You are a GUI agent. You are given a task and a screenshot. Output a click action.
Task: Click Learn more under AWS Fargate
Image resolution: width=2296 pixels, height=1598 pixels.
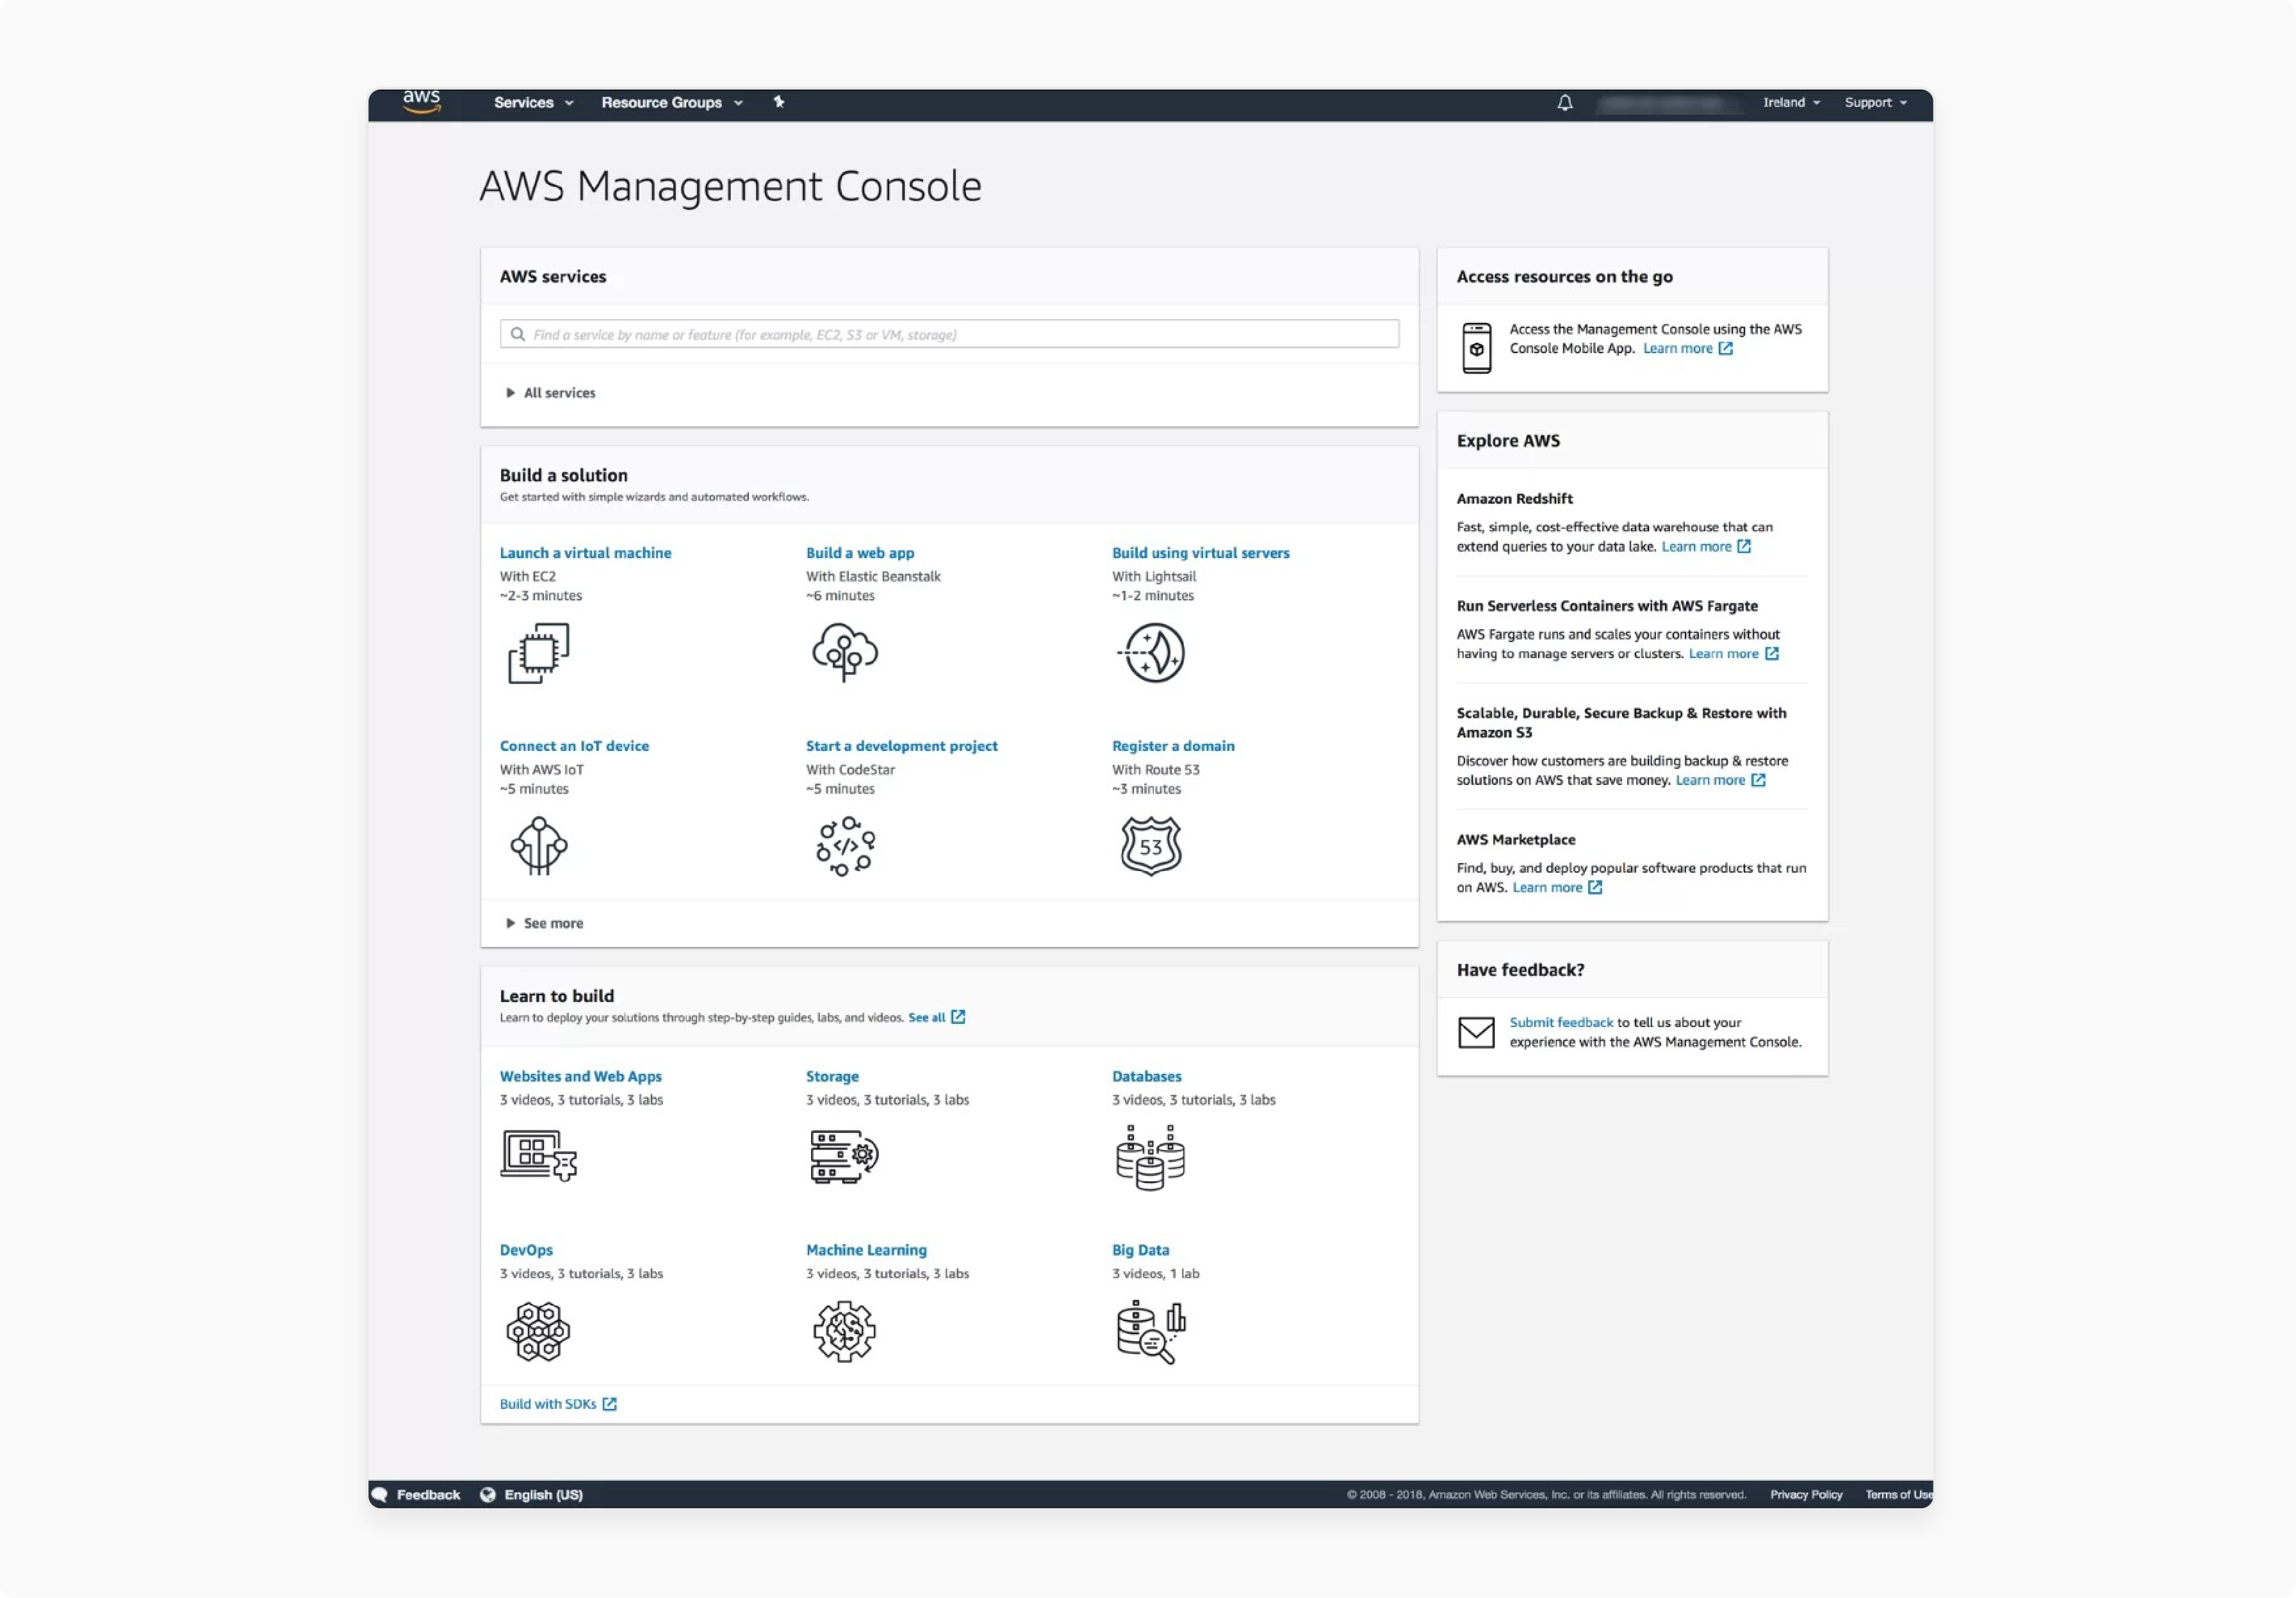click(x=1724, y=653)
